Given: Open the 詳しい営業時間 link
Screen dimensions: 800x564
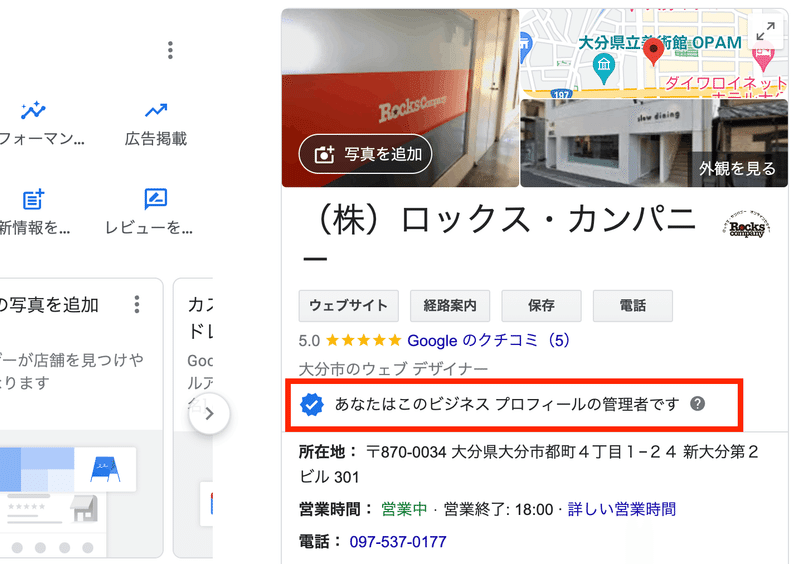Looking at the screenshot, I should click(622, 509).
